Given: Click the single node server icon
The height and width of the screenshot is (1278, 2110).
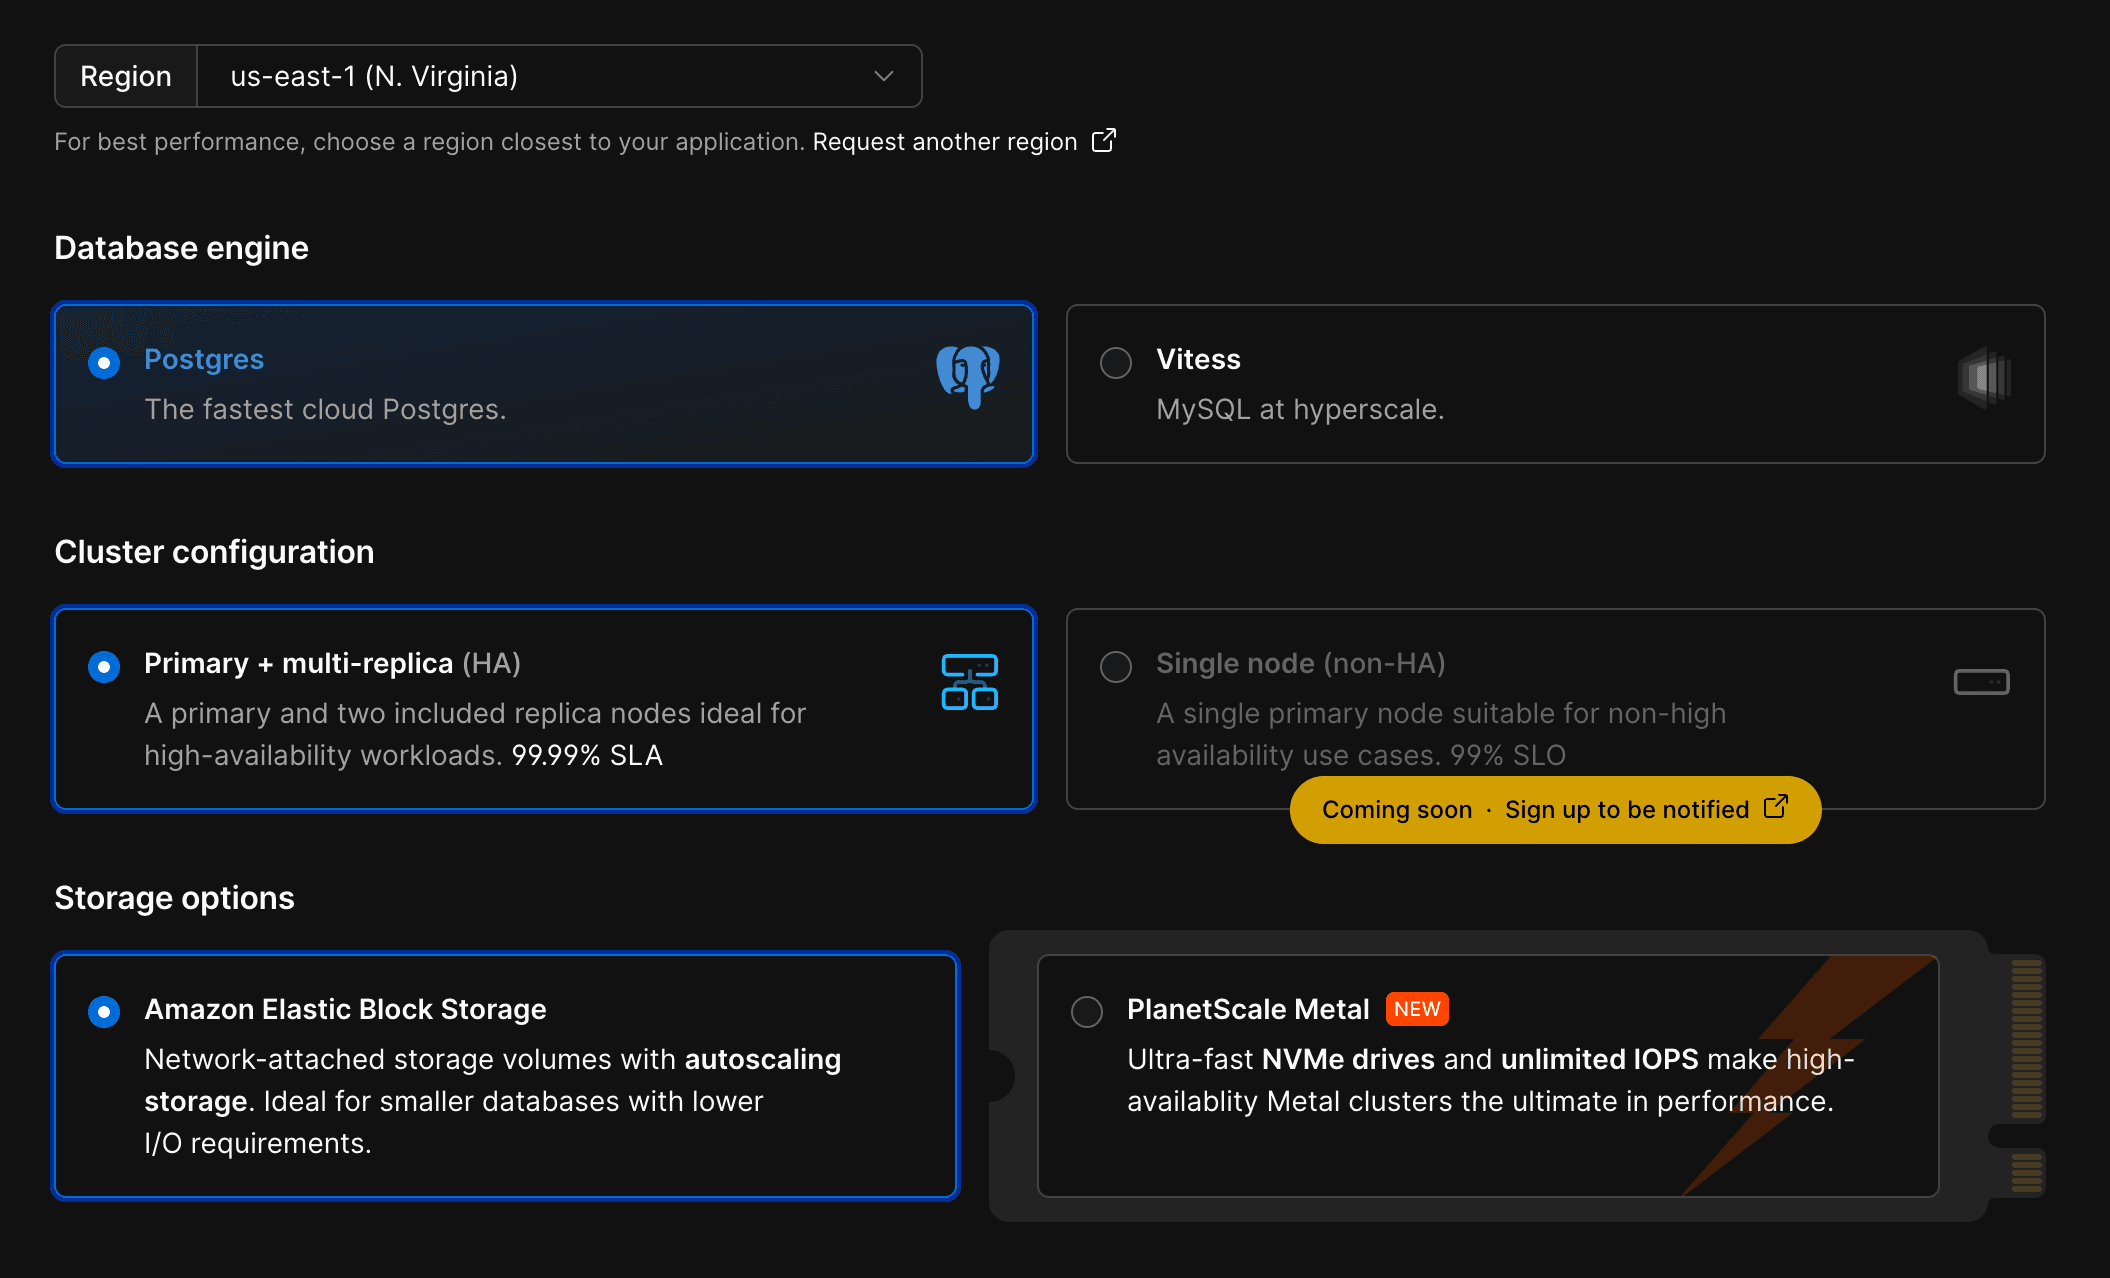Looking at the screenshot, I should pyautogui.click(x=1982, y=682).
